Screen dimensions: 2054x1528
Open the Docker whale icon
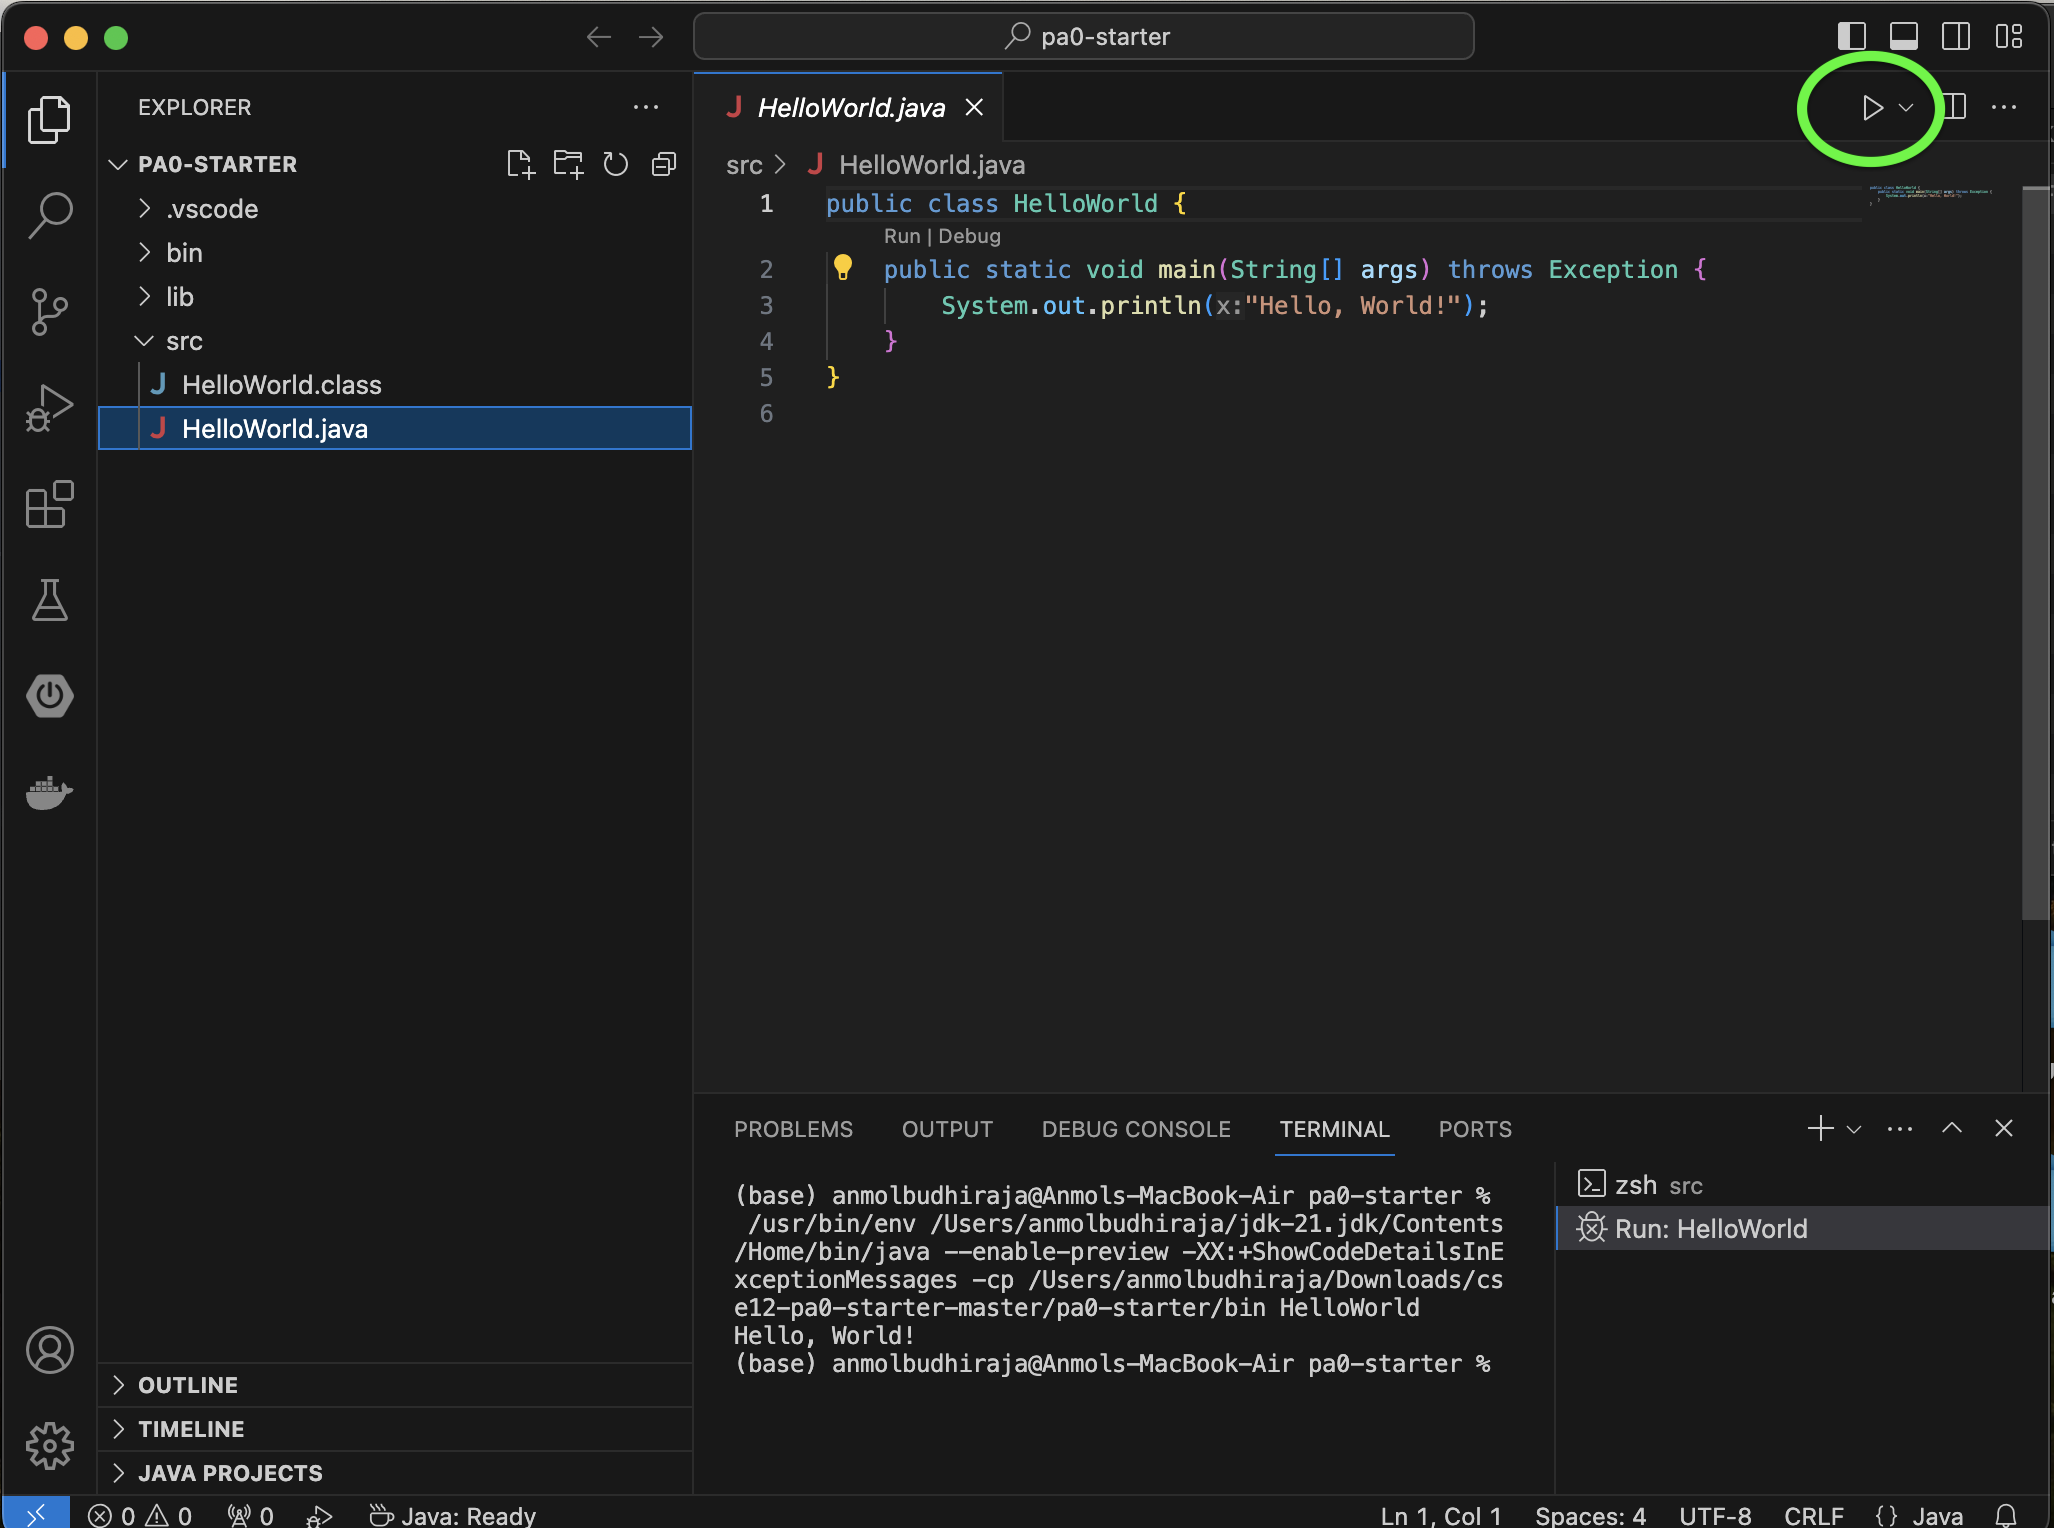pyautogui.click(x=49, y=791)
